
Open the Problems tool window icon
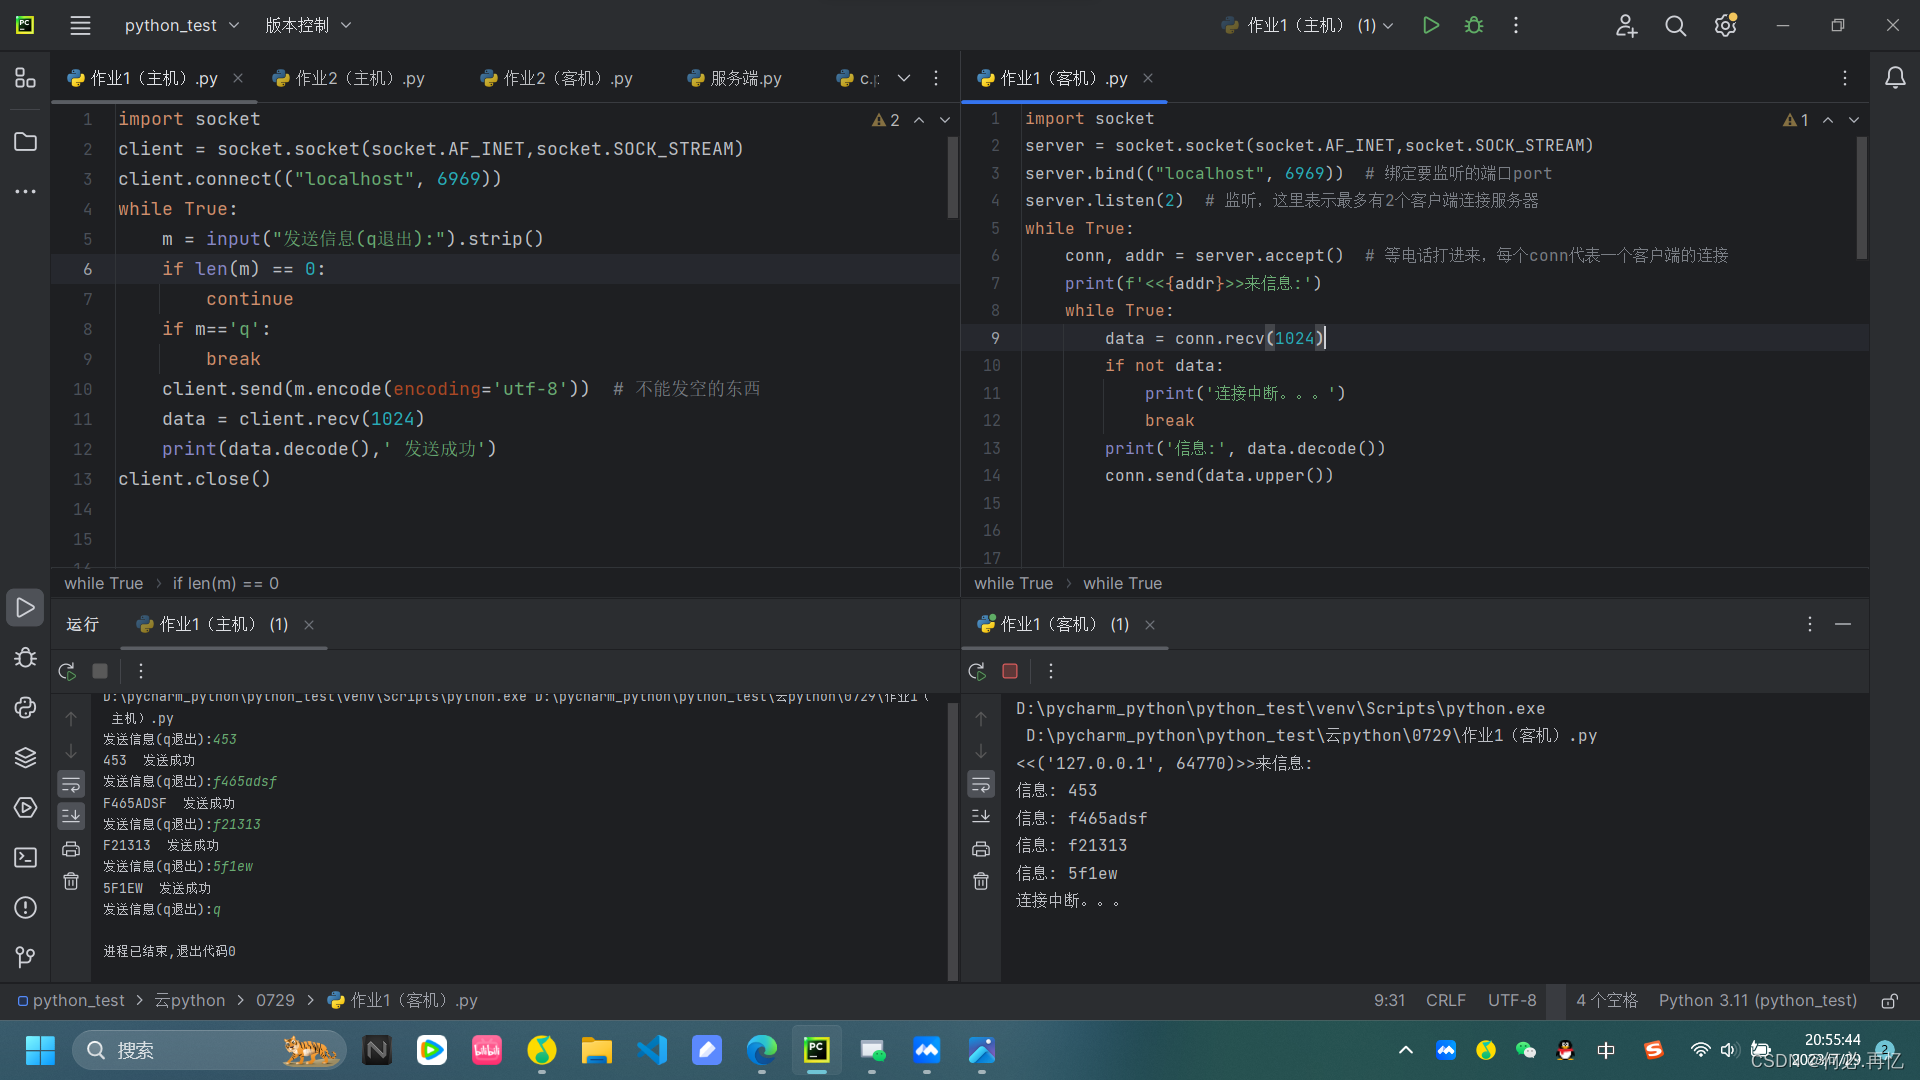[25, 908]
